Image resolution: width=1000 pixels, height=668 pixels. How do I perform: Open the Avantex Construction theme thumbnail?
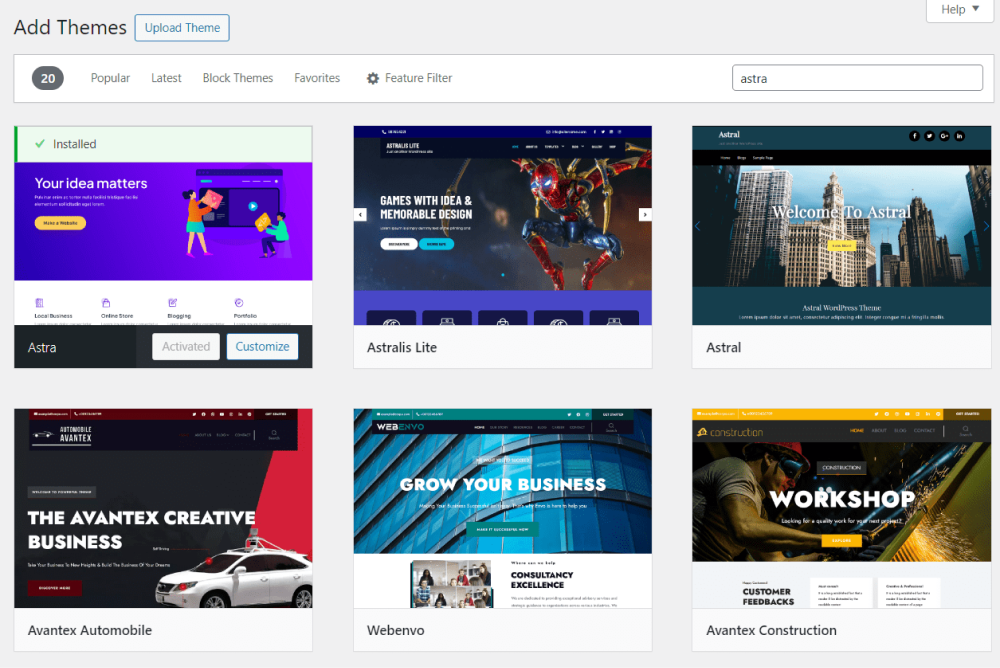[x=841, y=508]
